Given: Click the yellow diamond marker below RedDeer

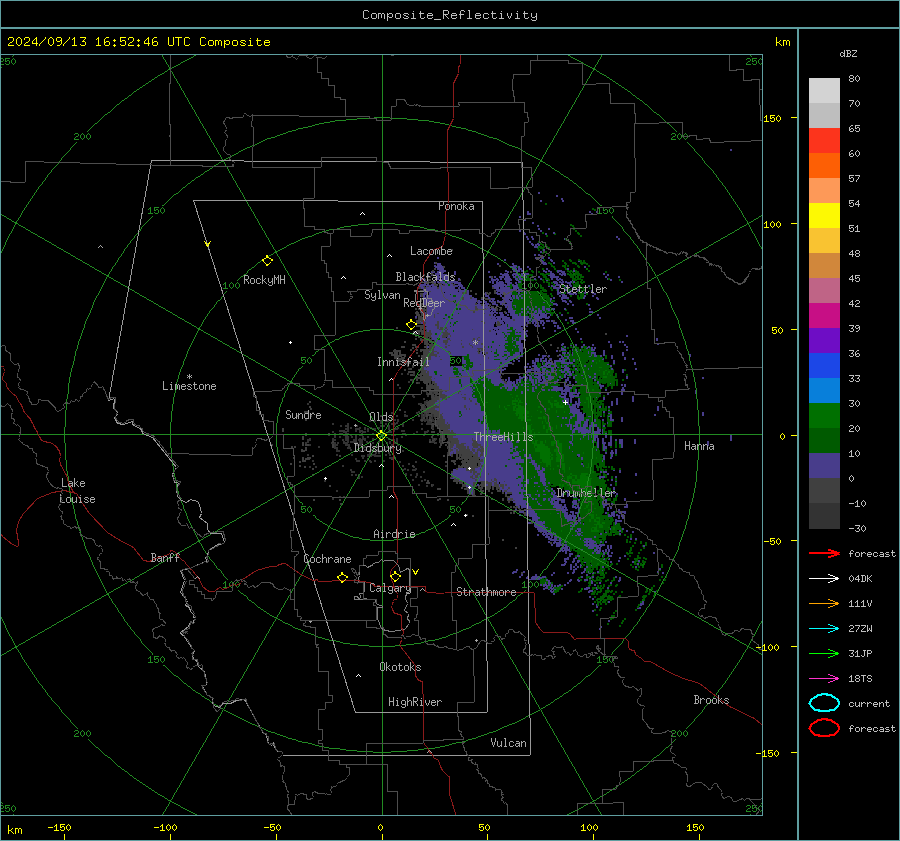Looking at the screenshot, I should pos(412,325).
